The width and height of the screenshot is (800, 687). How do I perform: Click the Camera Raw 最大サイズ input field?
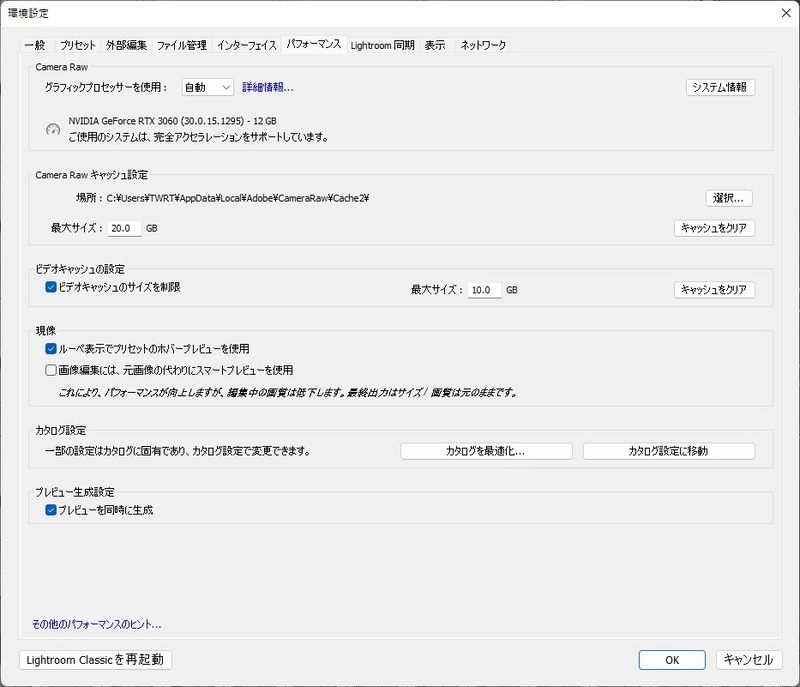pos(124,227)
